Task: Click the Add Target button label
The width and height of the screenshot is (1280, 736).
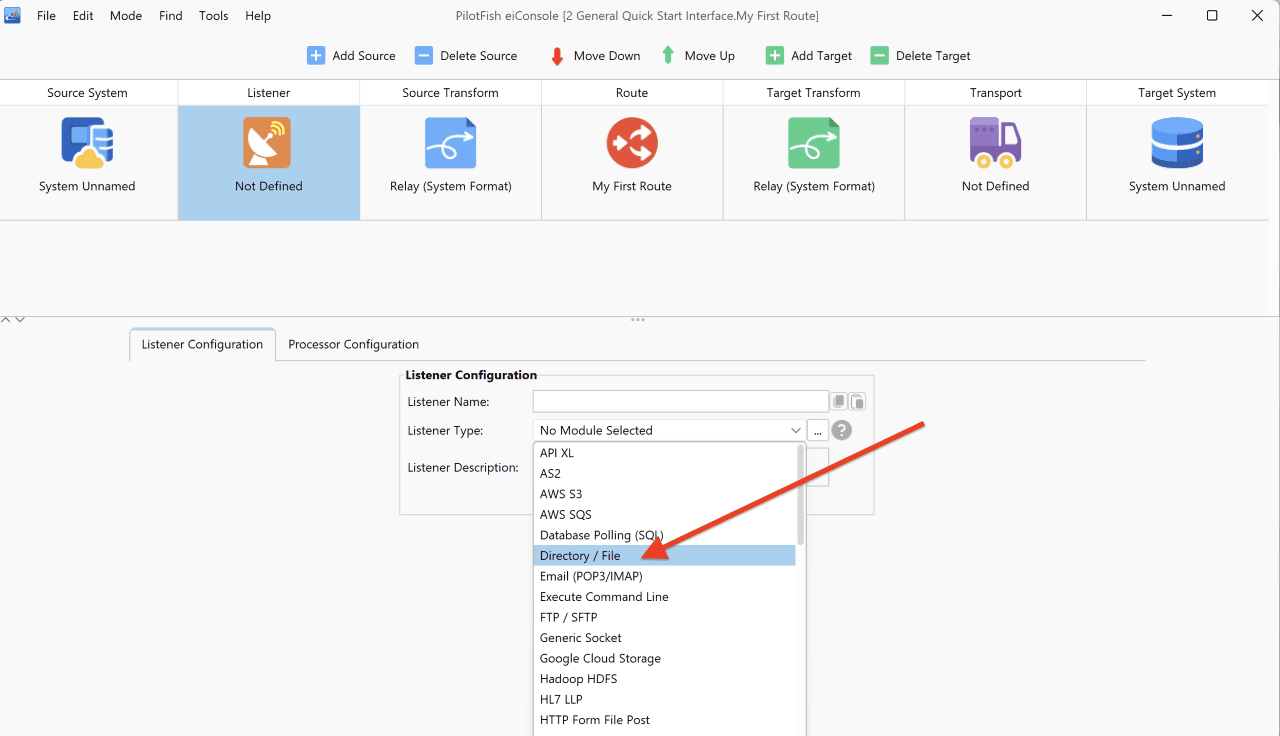Action: tap(822, 56)
